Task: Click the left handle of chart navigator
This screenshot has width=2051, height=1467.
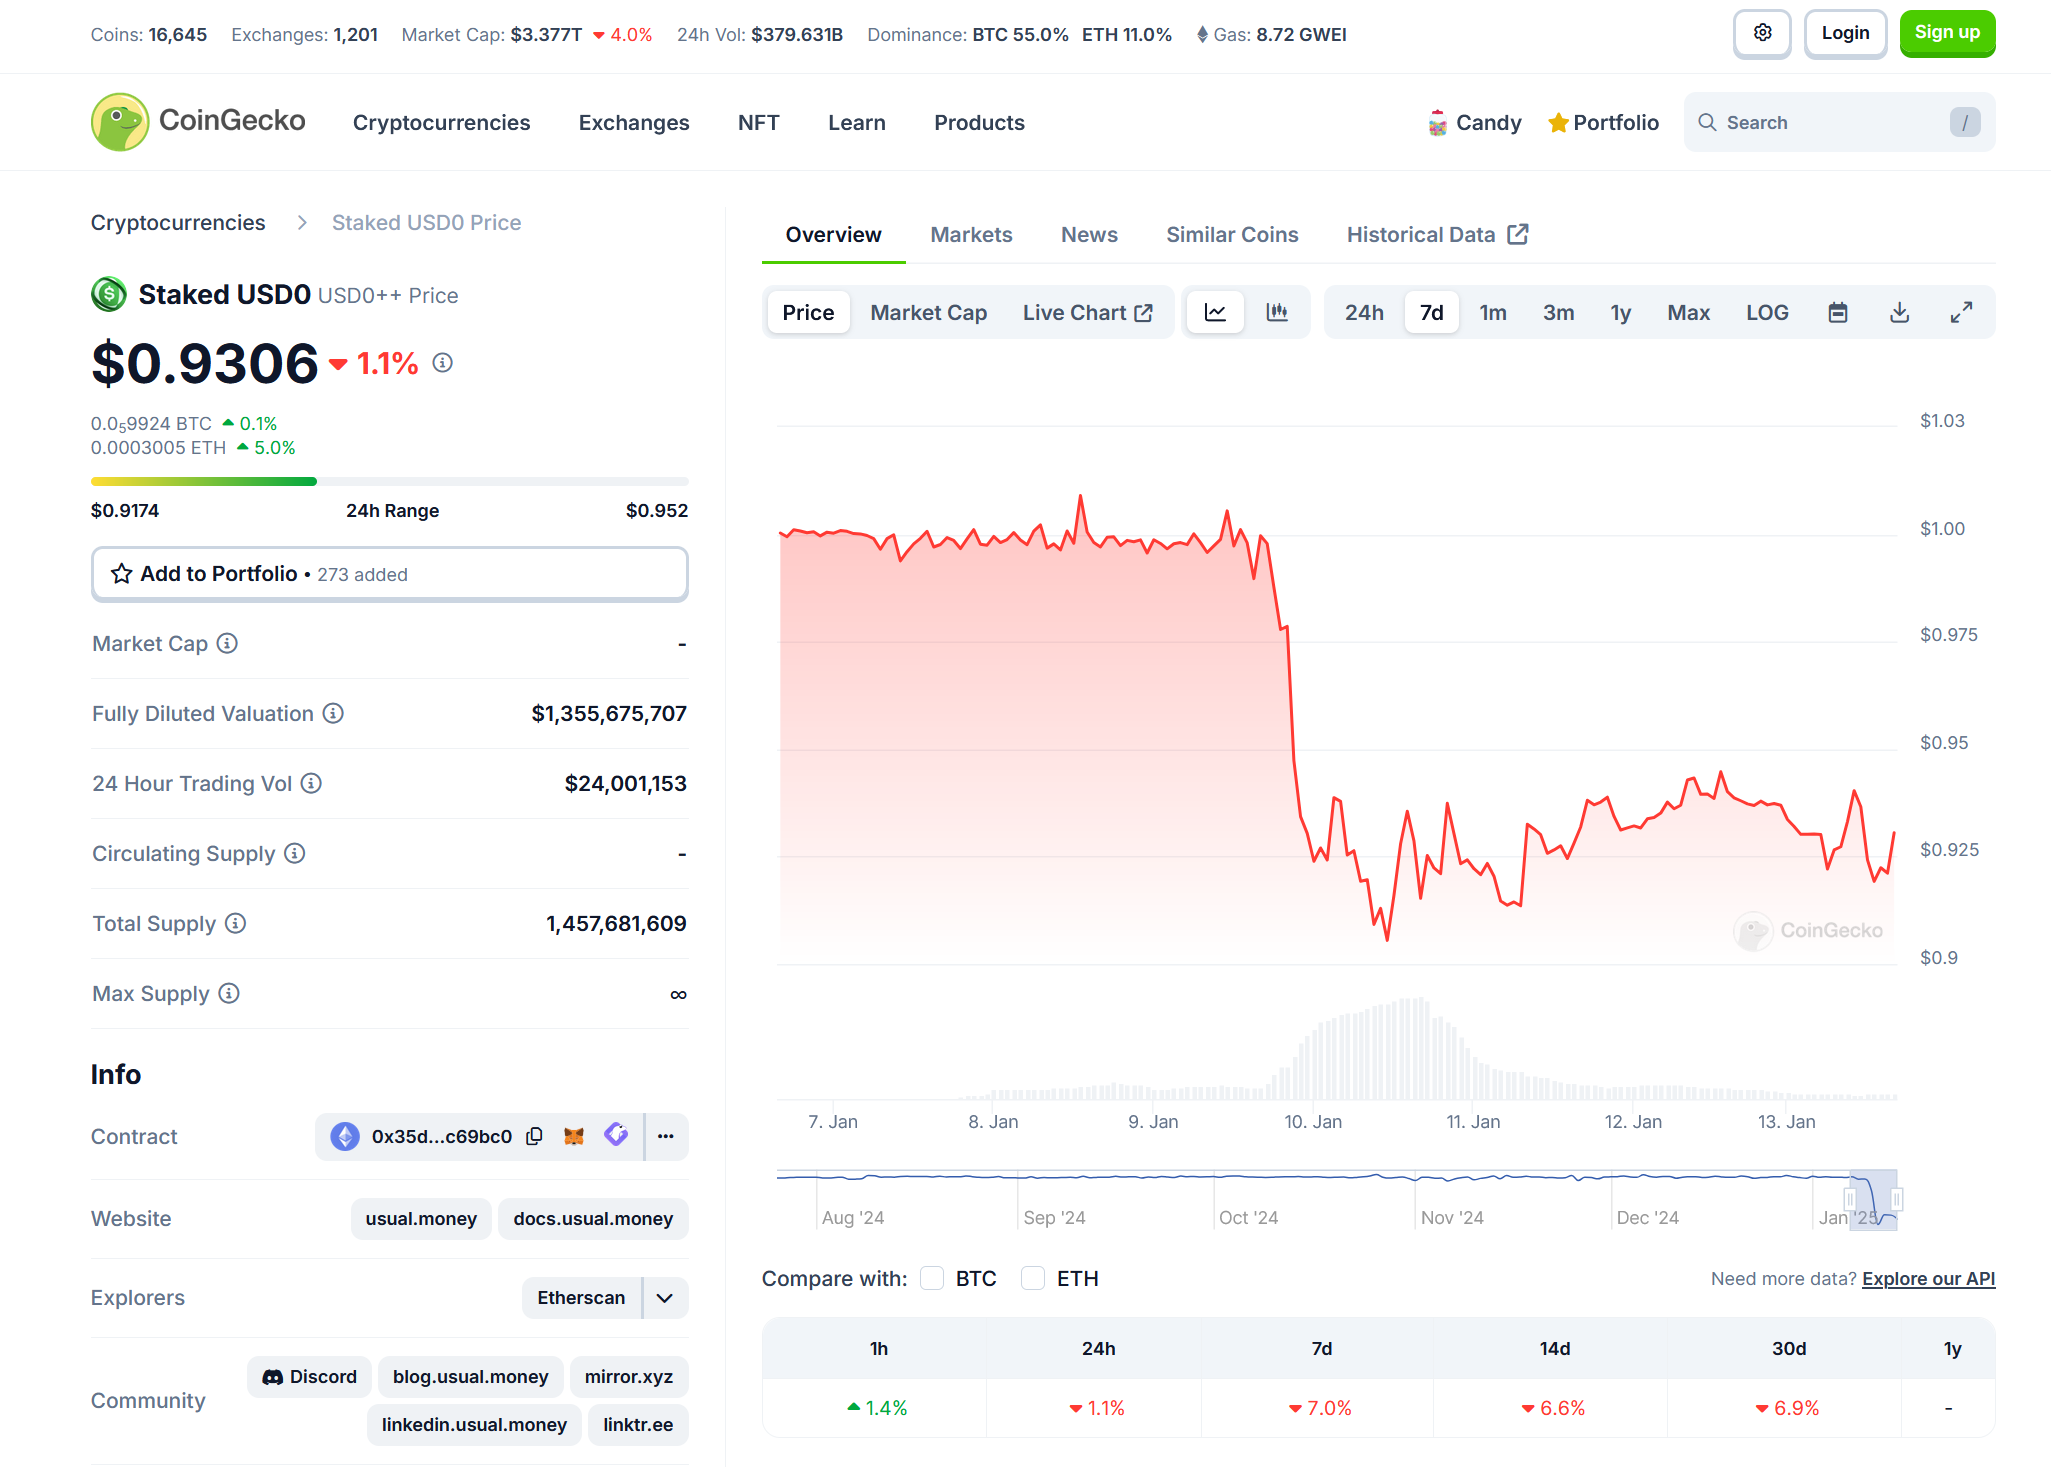Action: [x=1850, y=1198]
